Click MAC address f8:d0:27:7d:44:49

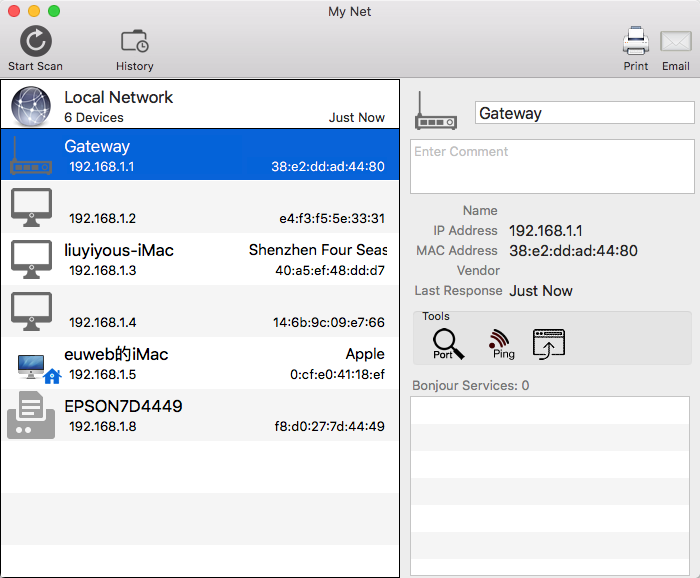coord(329,426)
